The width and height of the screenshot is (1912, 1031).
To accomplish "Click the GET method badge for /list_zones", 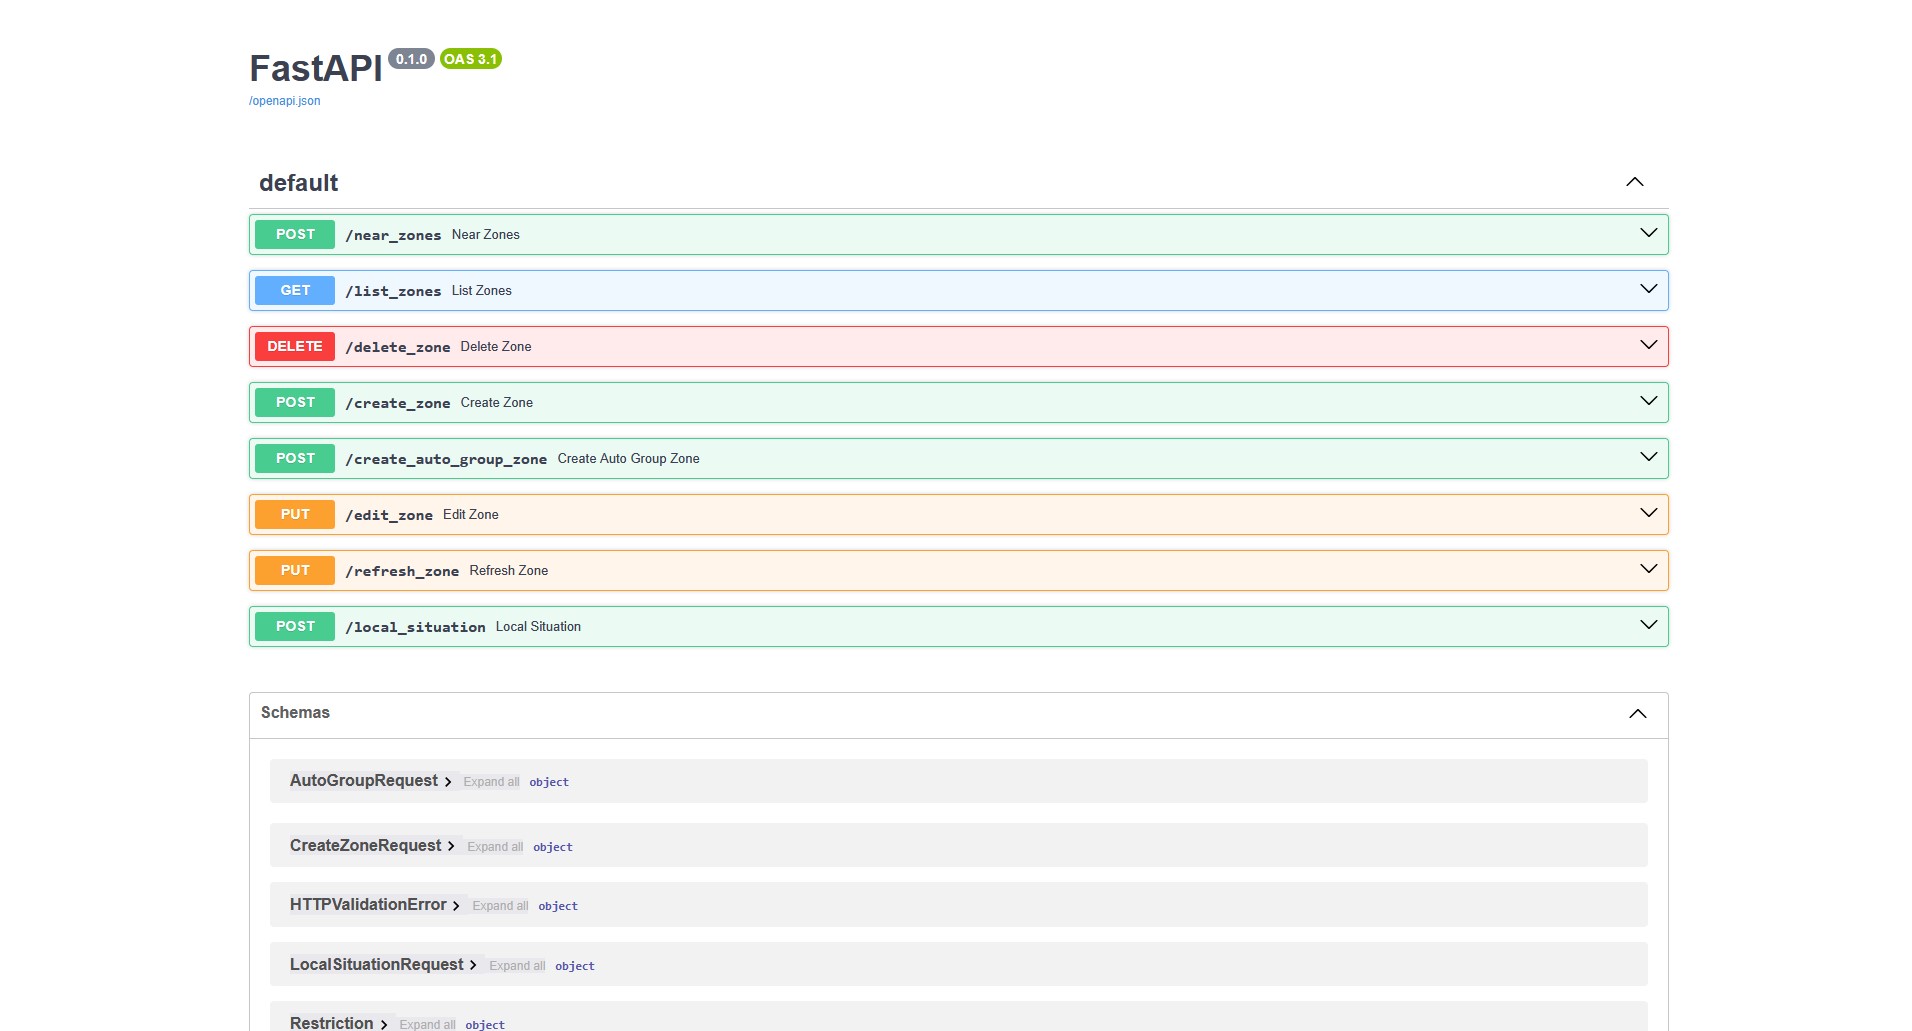I will [295, 290].
